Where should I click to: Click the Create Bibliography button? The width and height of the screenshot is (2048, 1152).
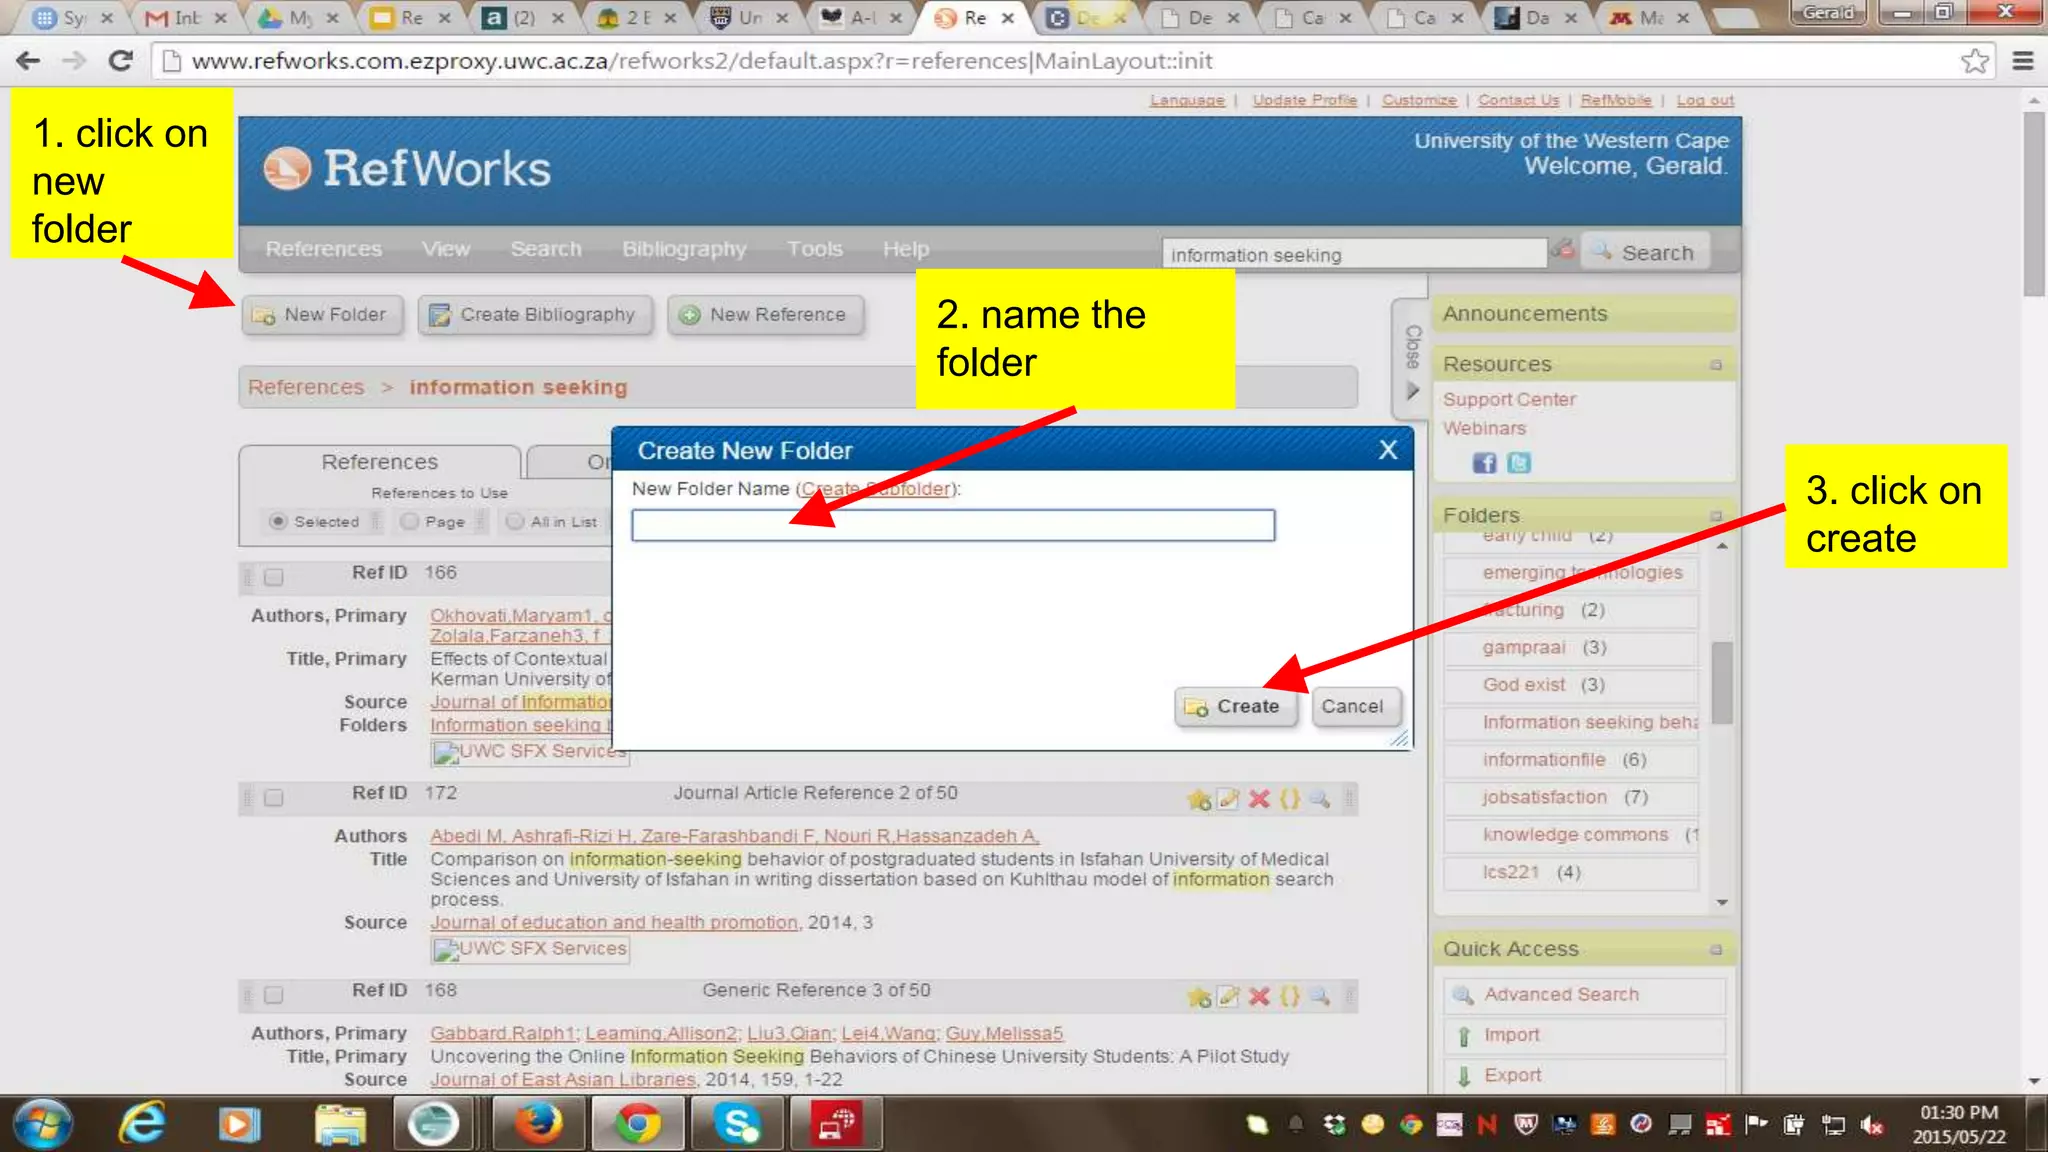535,315
